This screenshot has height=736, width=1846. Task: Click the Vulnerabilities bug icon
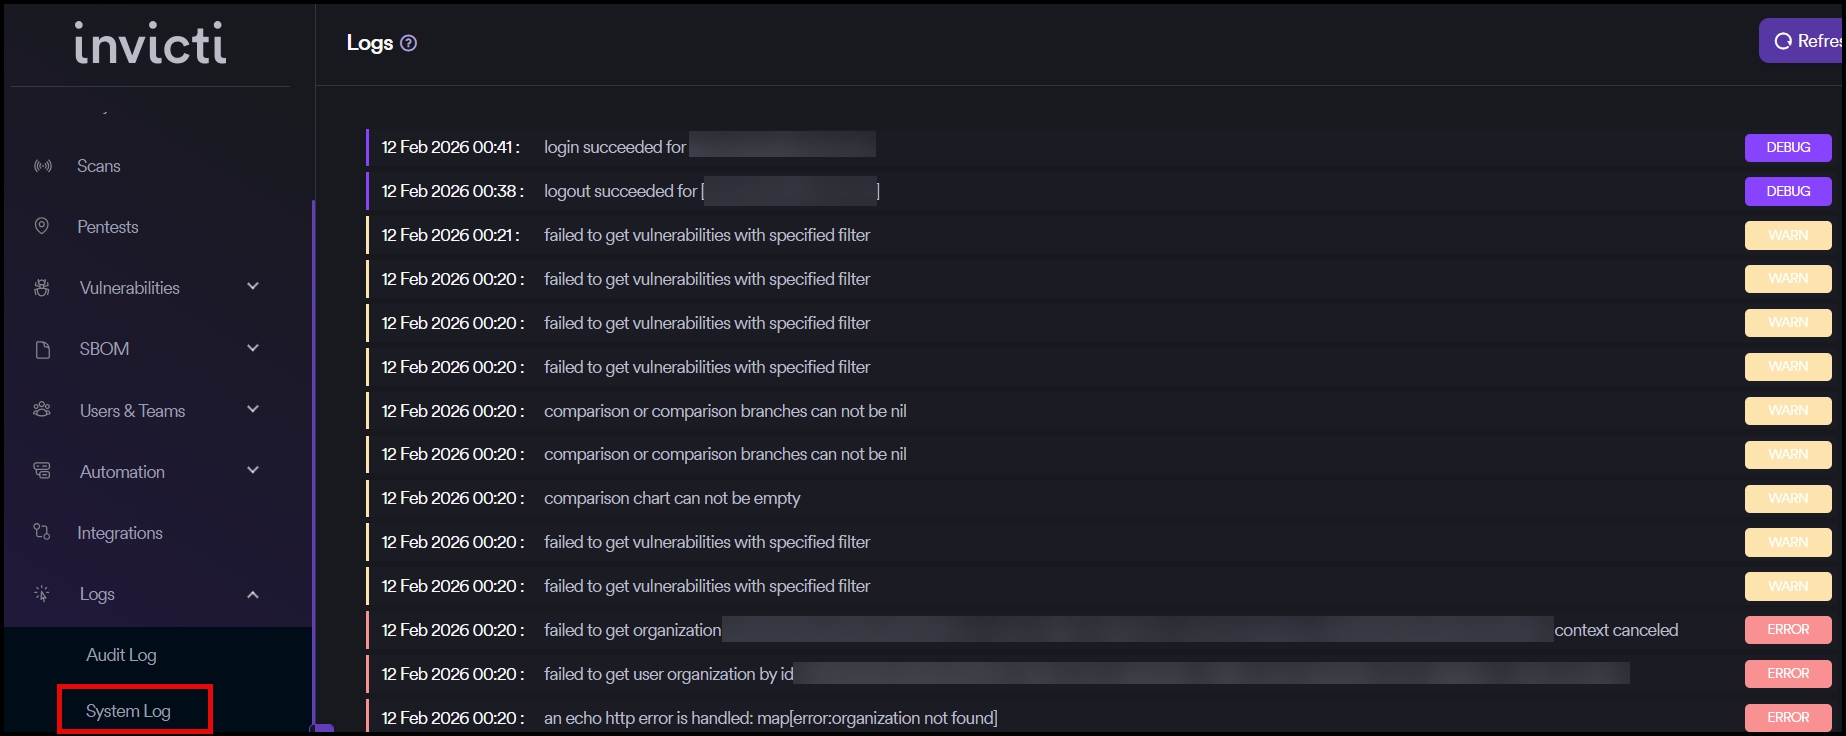pos(42,288)
